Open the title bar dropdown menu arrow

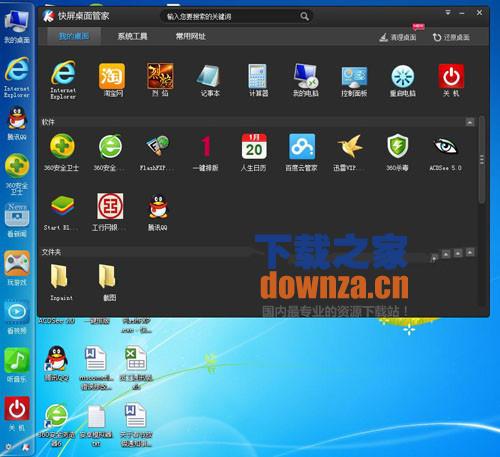[448, 13]
